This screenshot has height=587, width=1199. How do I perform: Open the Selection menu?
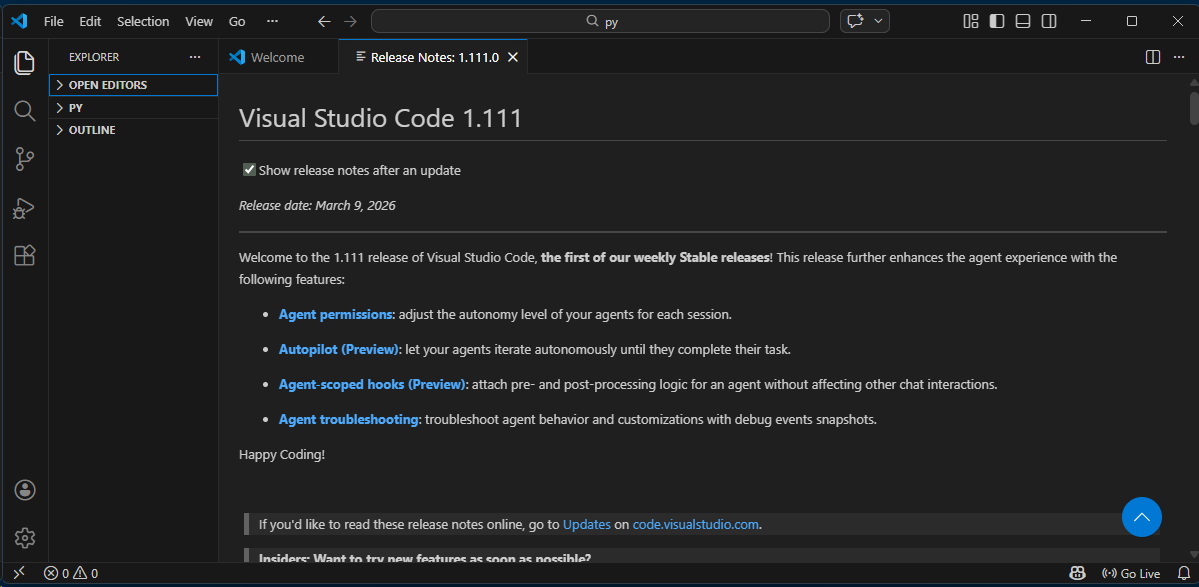click(x=143, y=21)
